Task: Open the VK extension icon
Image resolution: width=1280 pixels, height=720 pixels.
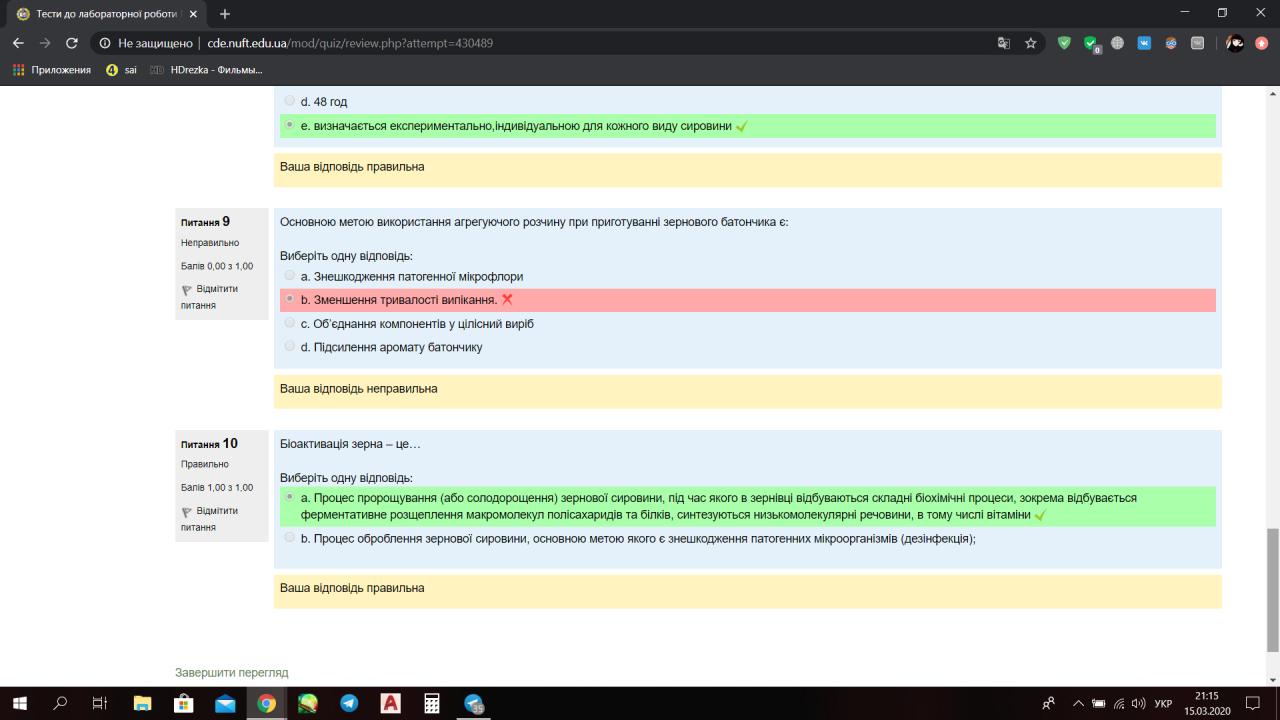Action: click(x=1144, y=43)
